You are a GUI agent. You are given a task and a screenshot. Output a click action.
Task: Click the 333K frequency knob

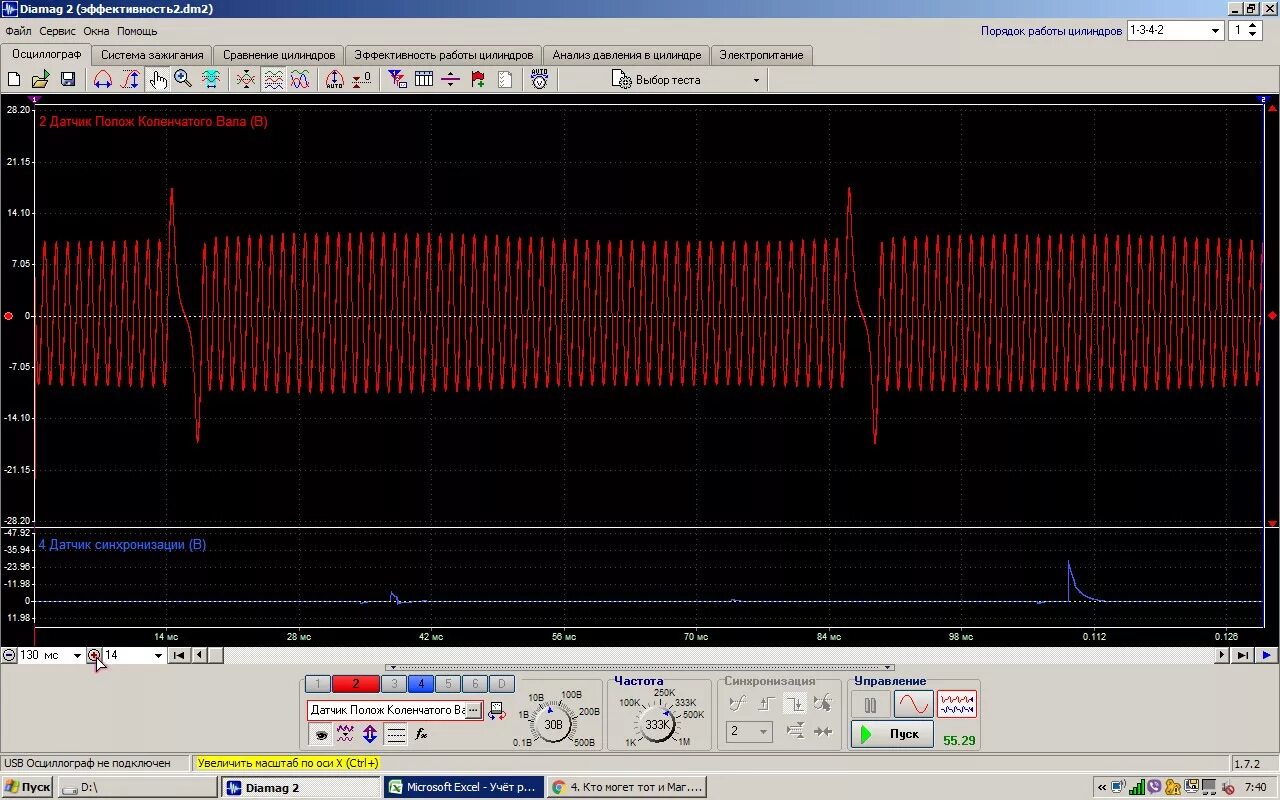point(656,724)
